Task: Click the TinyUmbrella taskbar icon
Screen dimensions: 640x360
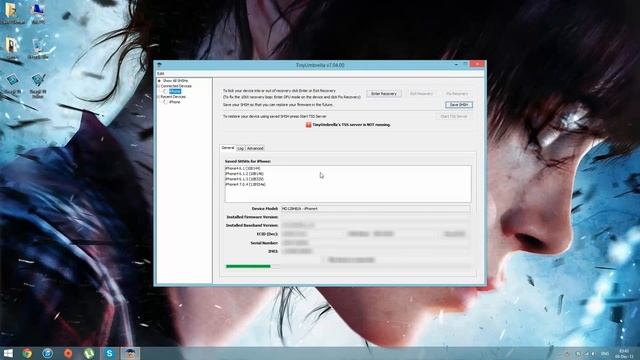Action: (130, 353)
